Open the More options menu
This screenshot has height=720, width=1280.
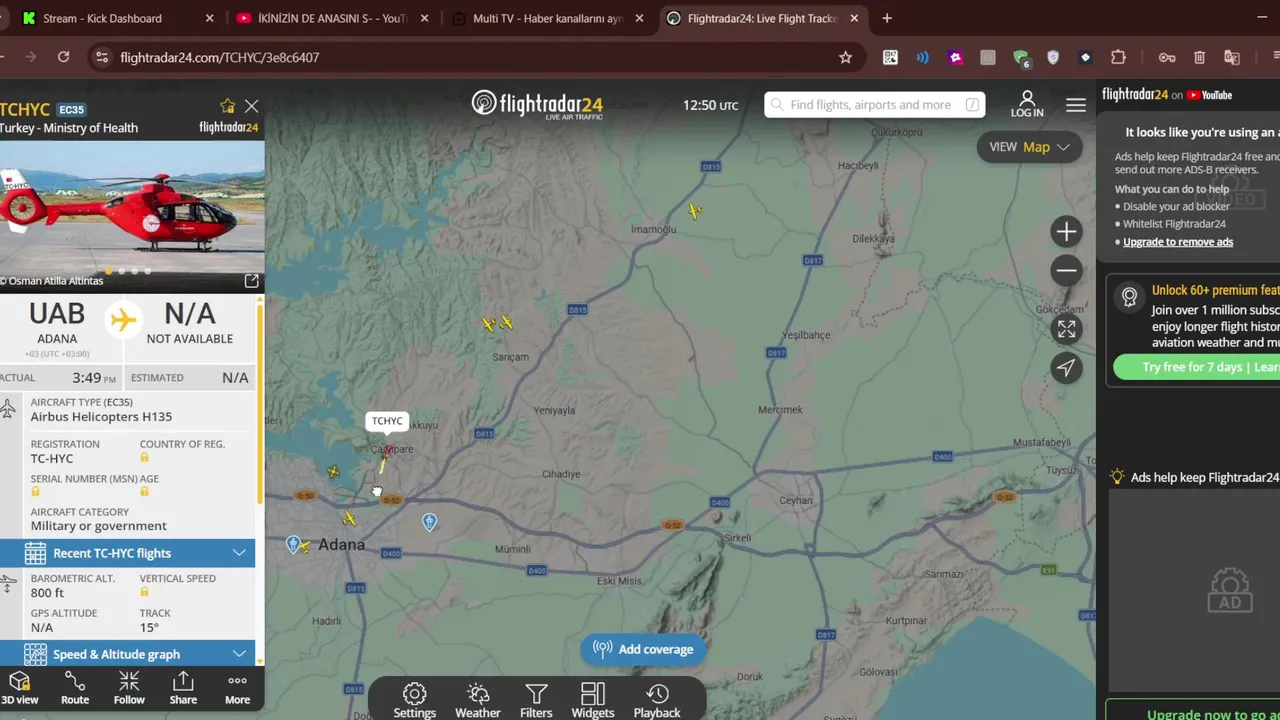[x=237, y=688]
